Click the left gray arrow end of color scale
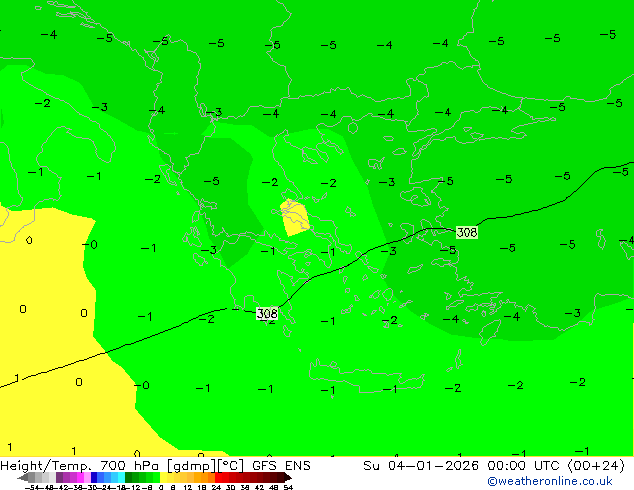This screenshot has height=490, width=634. 23,477
